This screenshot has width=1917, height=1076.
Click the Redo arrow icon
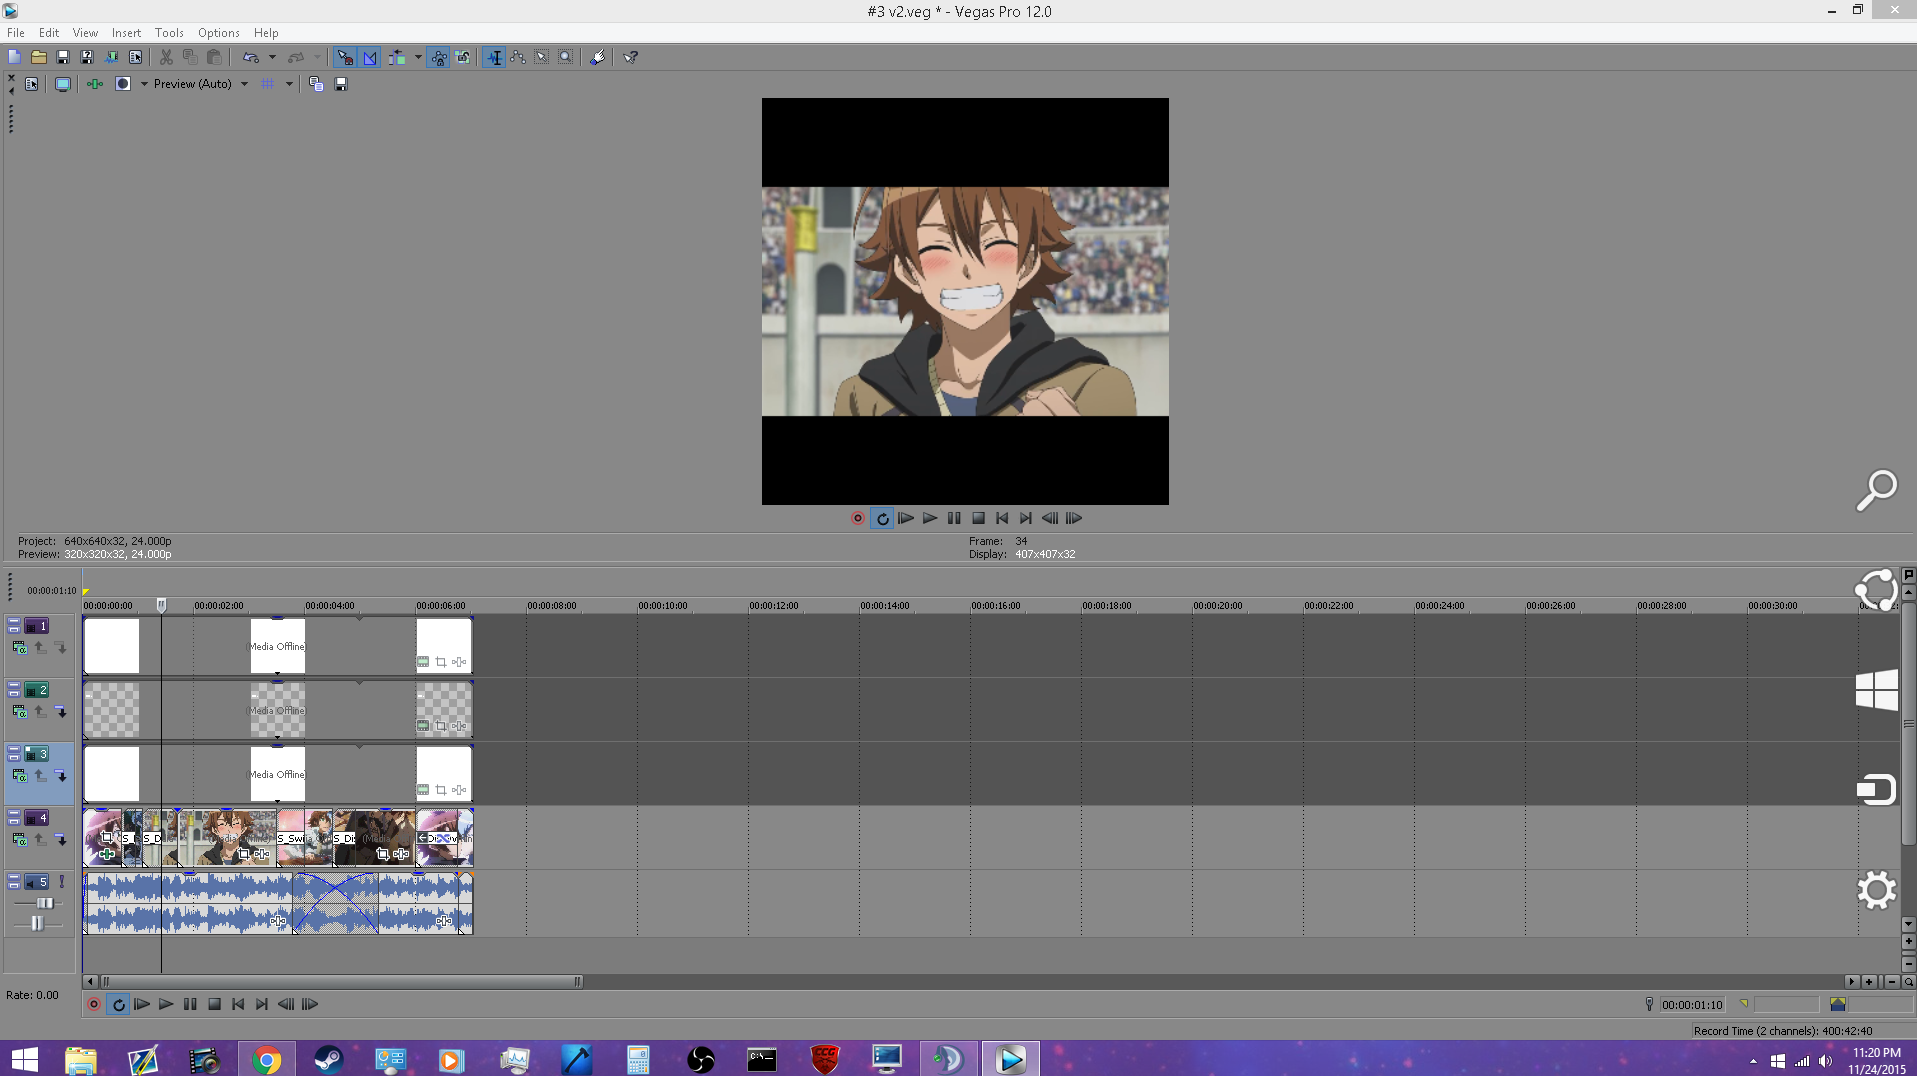tap(296, 57)
